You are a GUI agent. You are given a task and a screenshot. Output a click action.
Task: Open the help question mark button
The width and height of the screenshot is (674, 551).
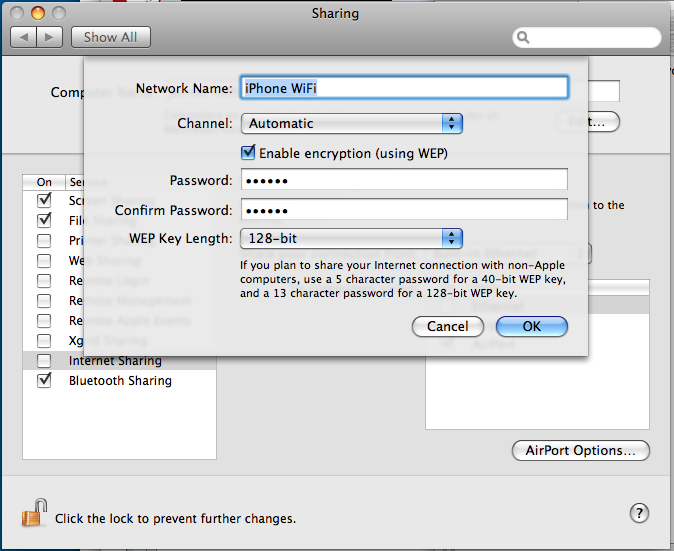click(639, 513)
